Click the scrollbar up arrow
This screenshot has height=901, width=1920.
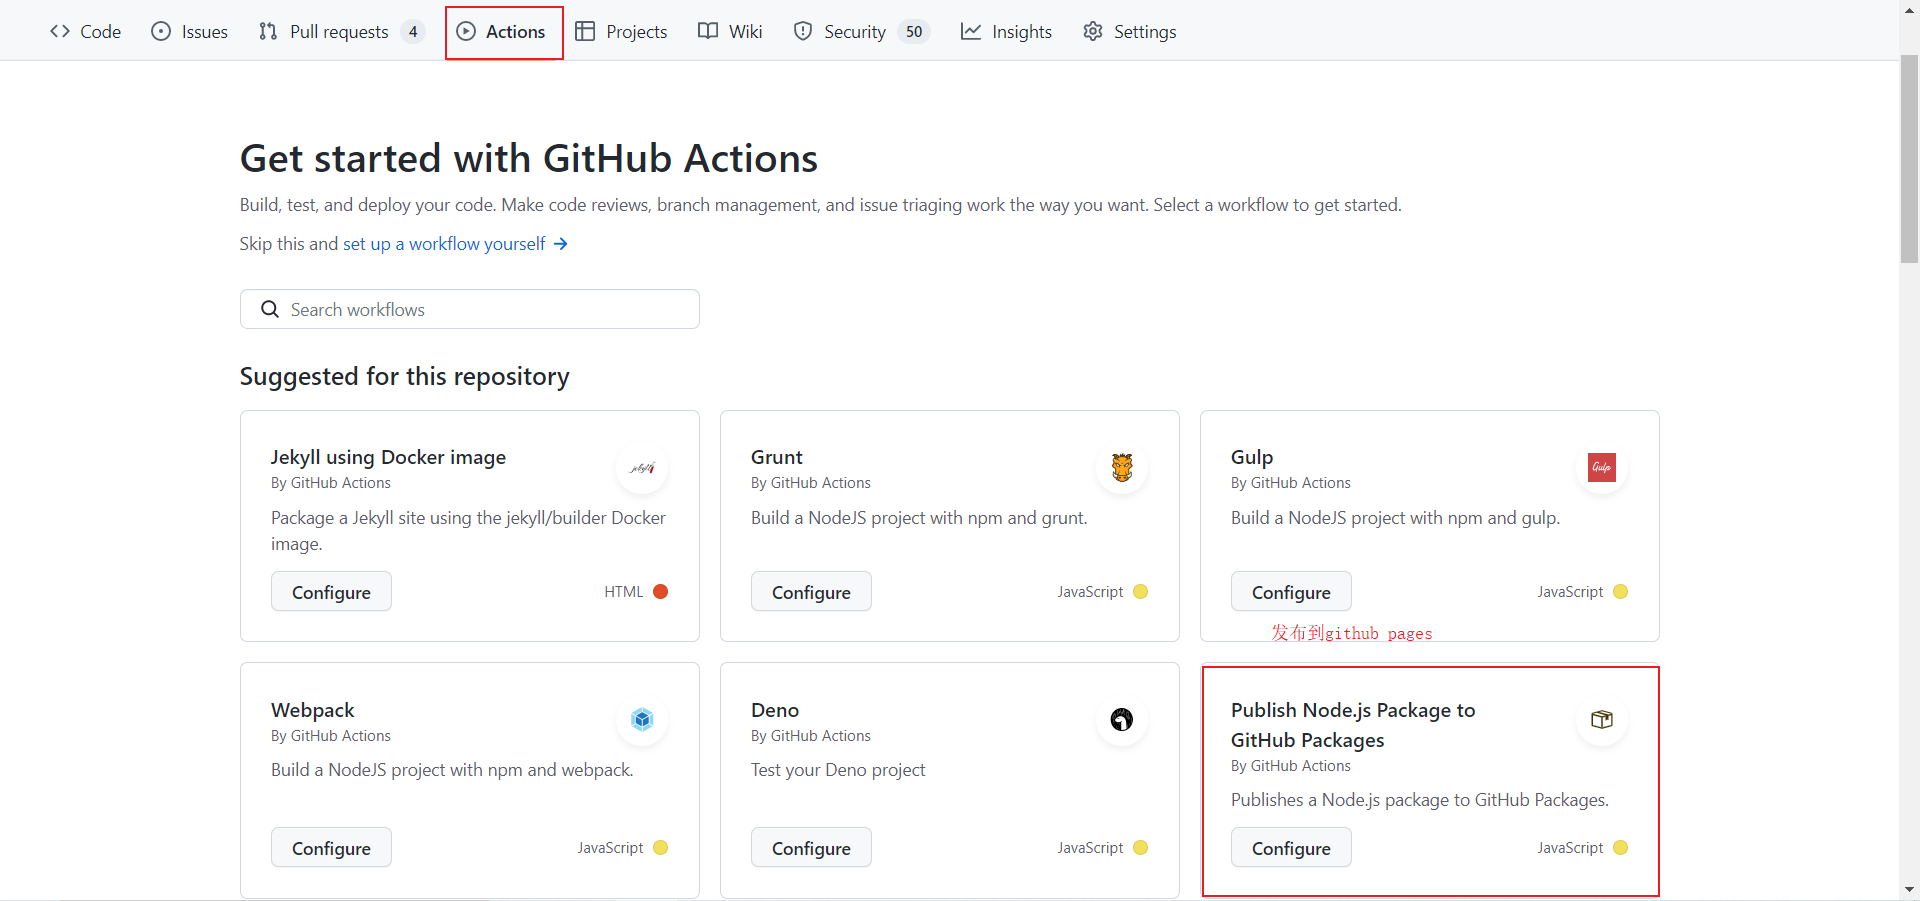pos(1909,9)
